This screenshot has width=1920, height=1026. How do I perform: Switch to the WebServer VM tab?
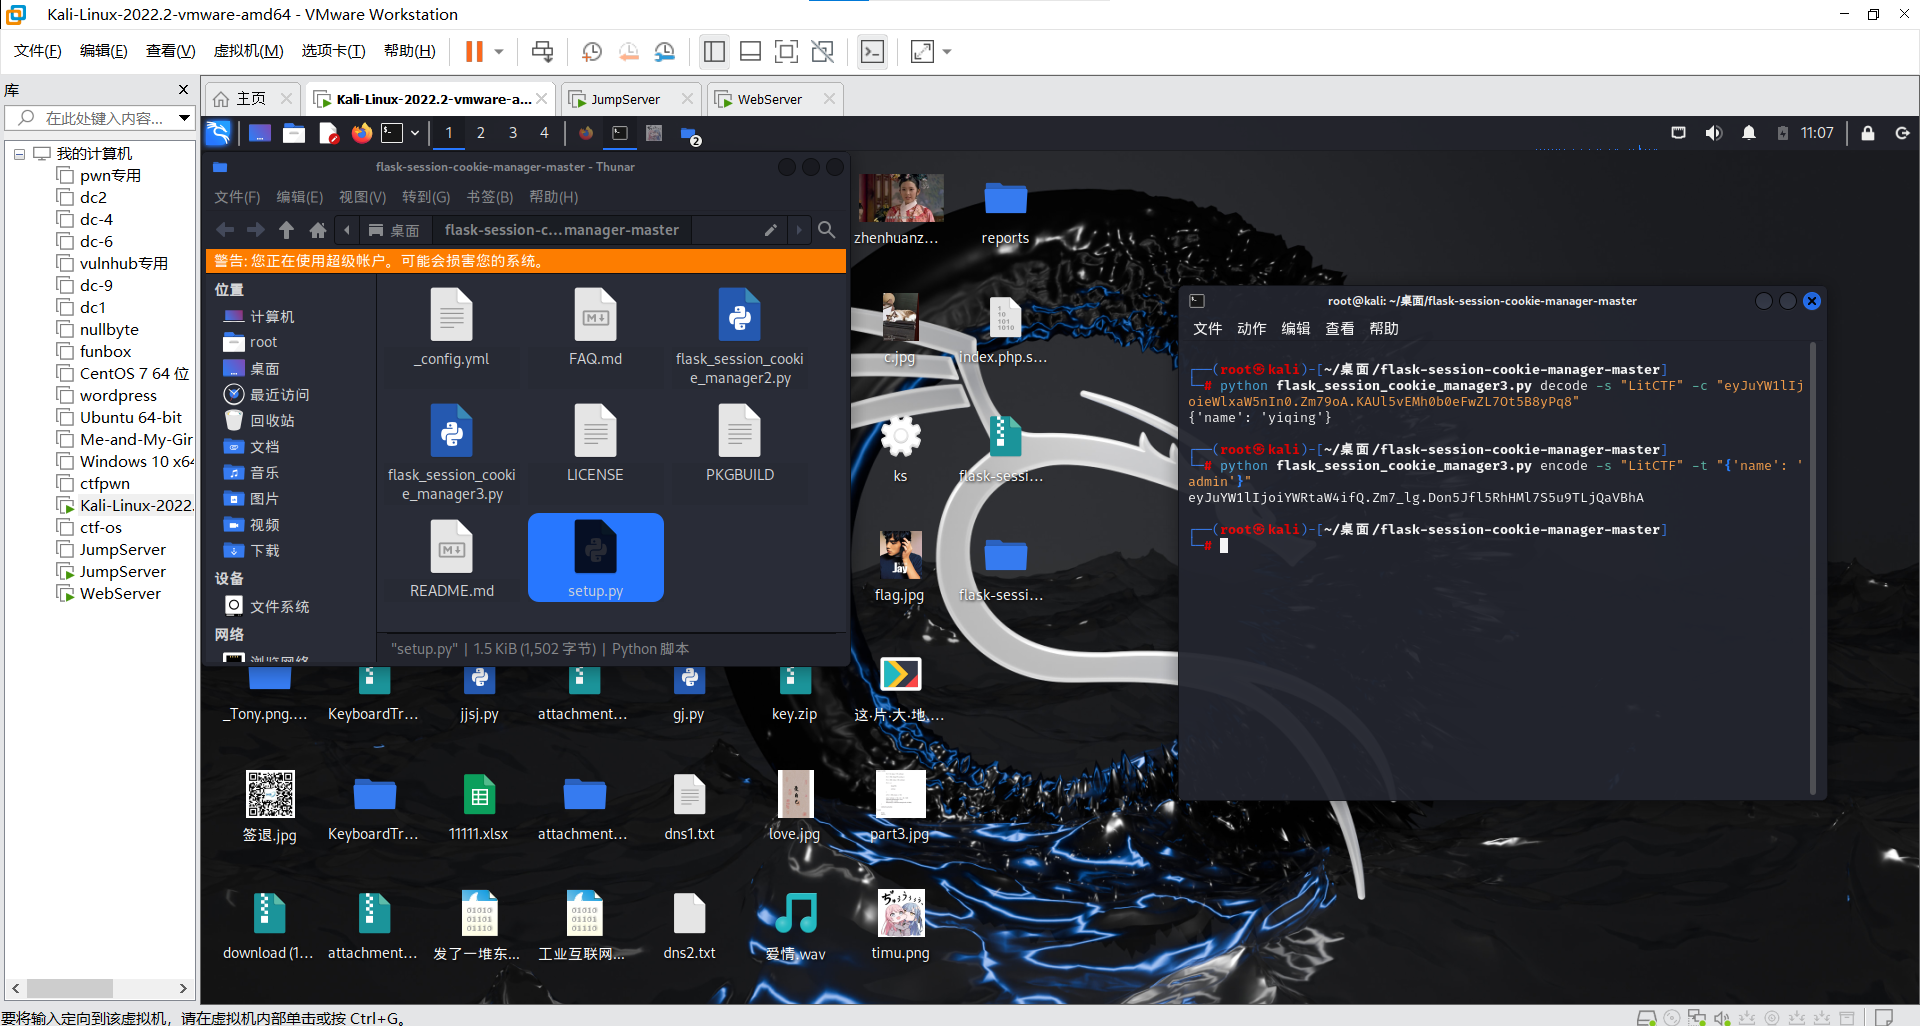(x=770, y=99)
